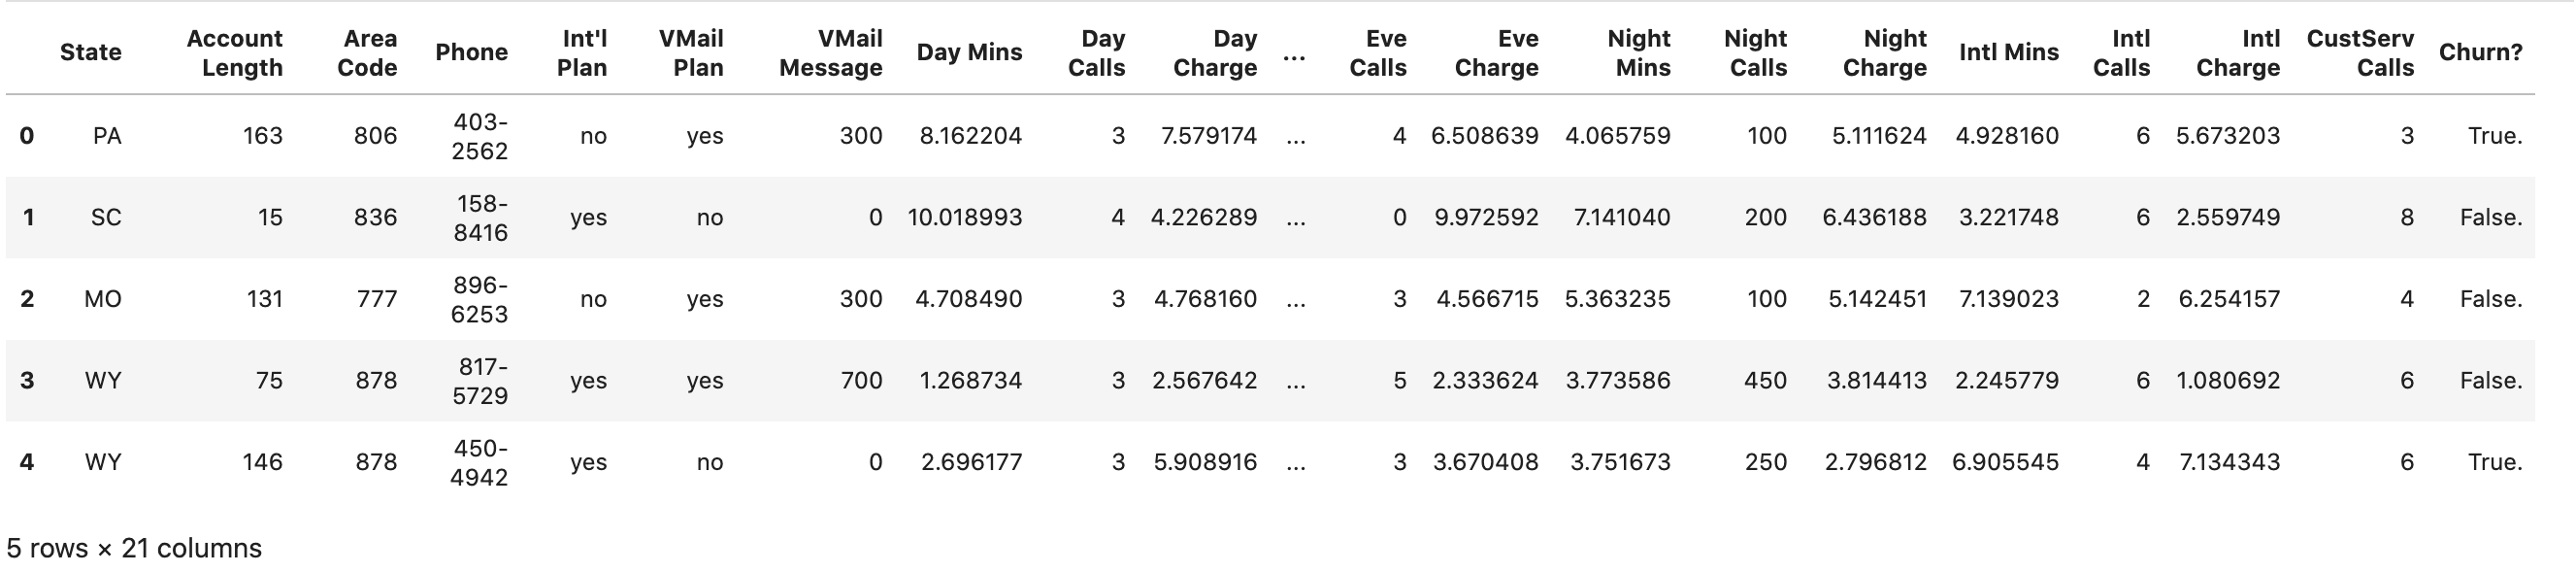
Task: Click the truncated columns ellipsis in header
Action: (1294, 53)
